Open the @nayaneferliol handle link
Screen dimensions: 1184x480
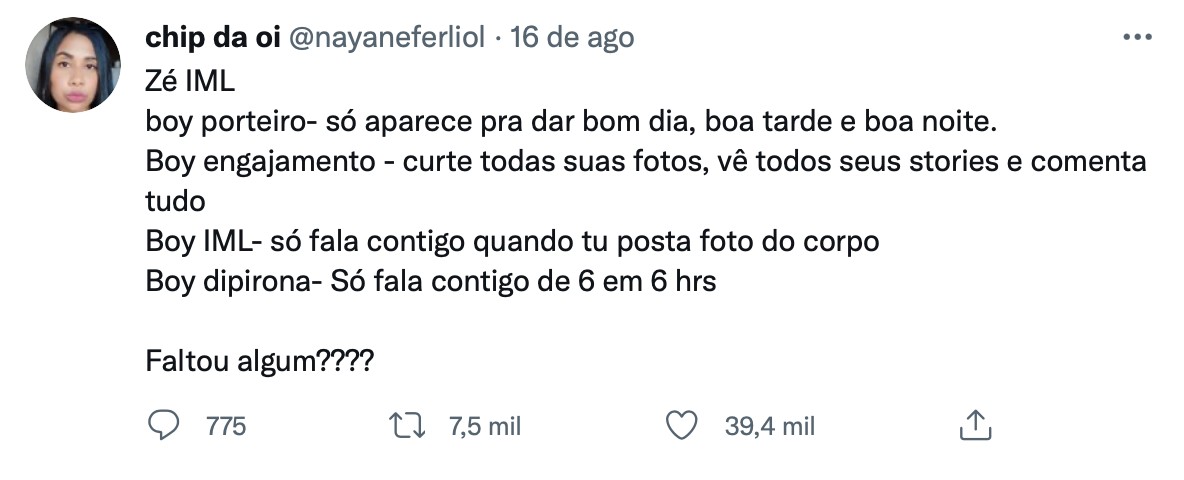click(x=388, y=38)
